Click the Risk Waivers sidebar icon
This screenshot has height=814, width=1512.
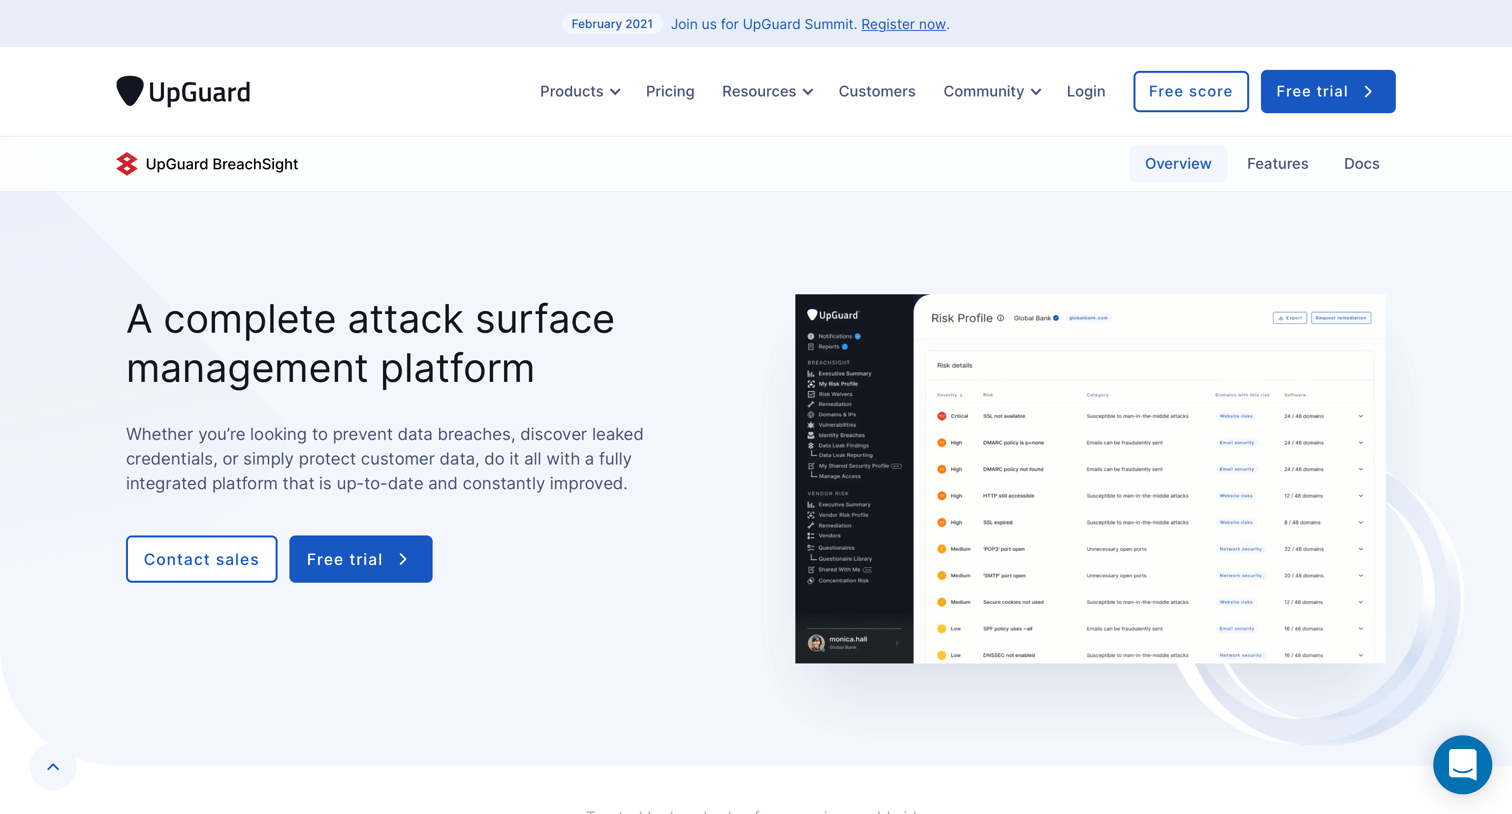pos(811,394)
